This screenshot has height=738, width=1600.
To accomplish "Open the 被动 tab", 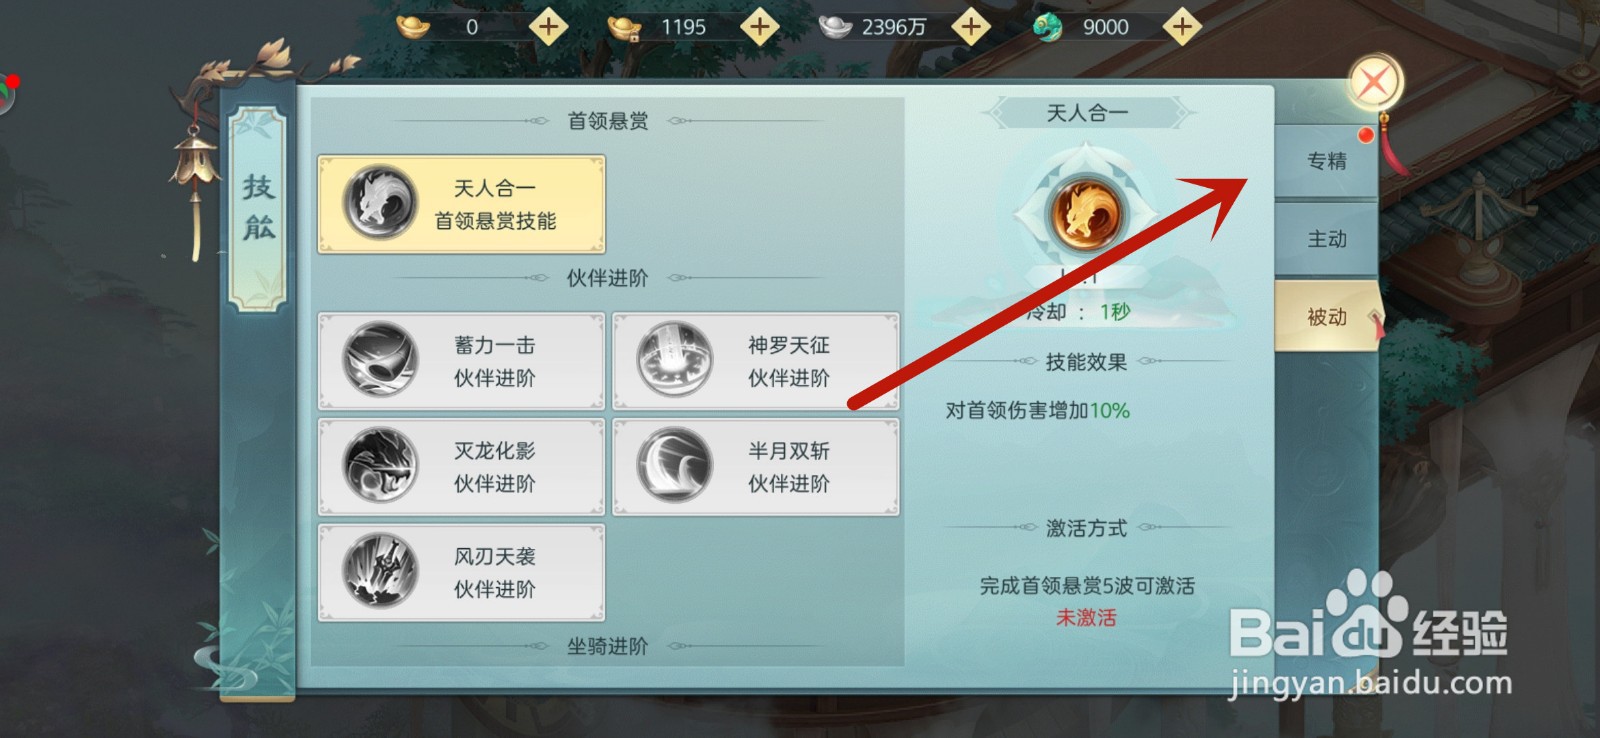I will (x=1326, y=317).
